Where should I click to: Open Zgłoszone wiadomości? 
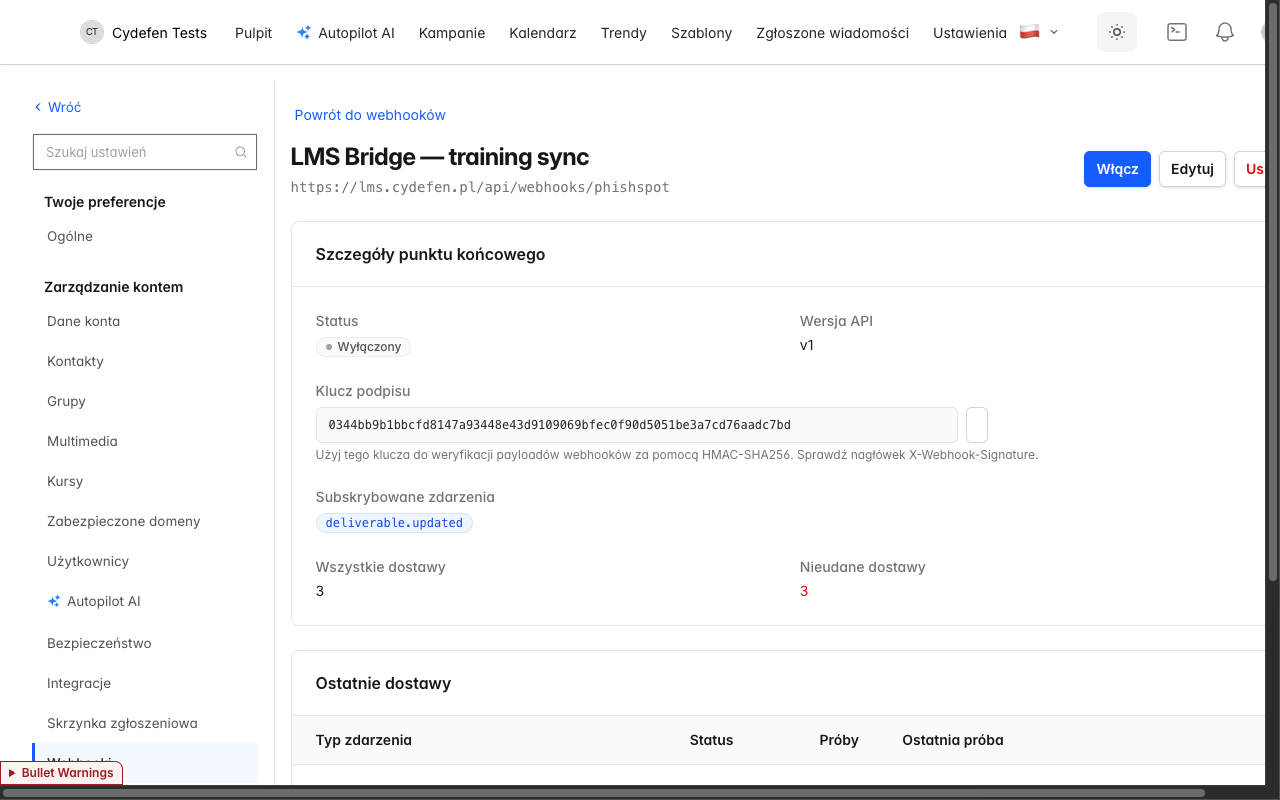[x=833, y=33]
